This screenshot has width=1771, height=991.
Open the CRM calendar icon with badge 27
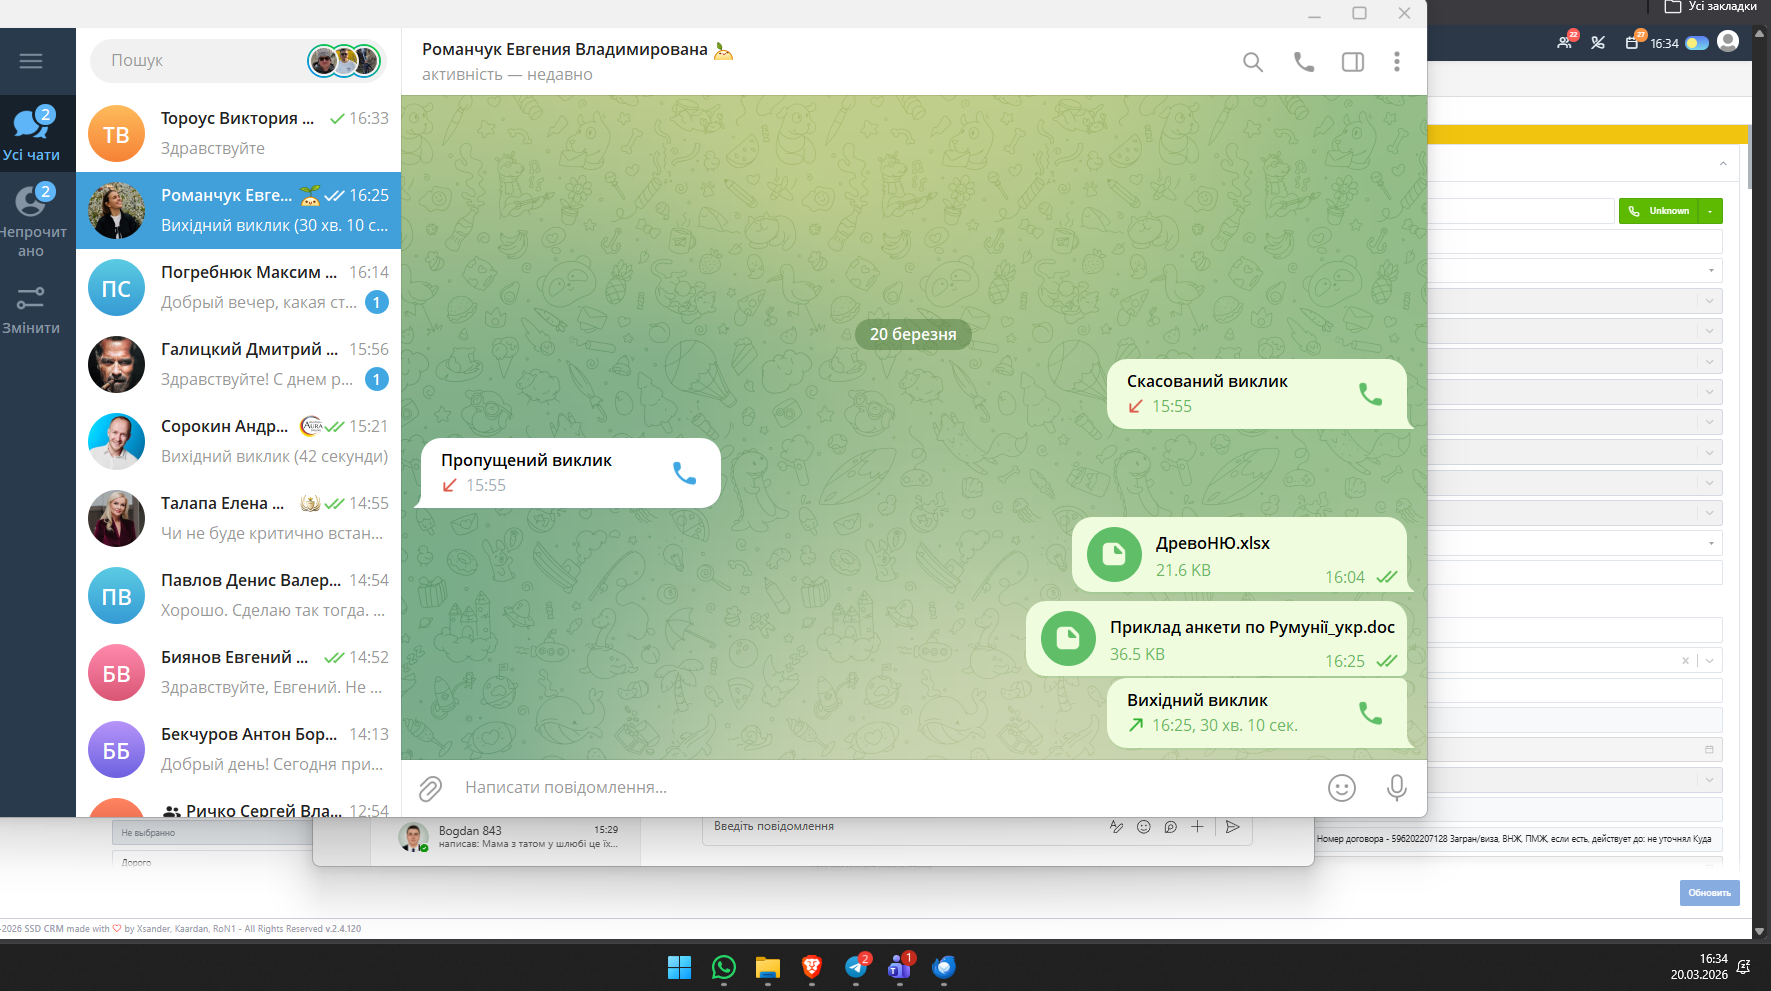tap(1633, 42)
